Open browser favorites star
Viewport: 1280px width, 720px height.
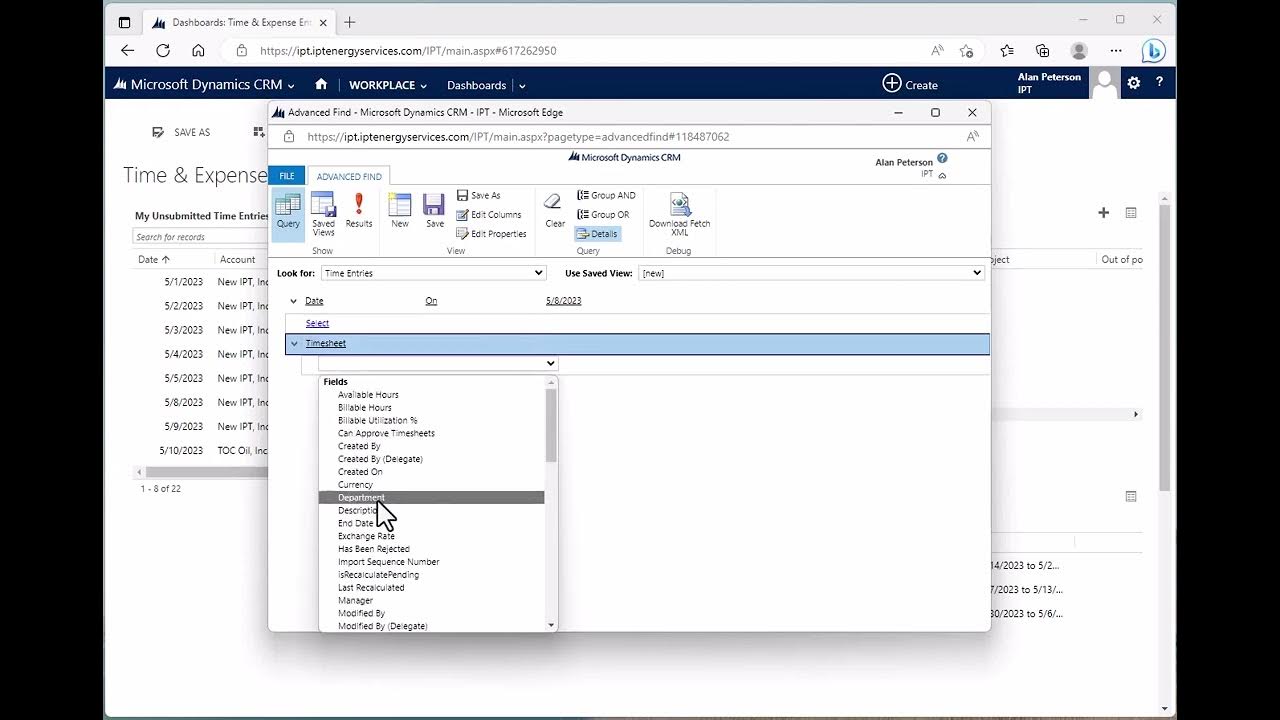[x=1006, y=50]
